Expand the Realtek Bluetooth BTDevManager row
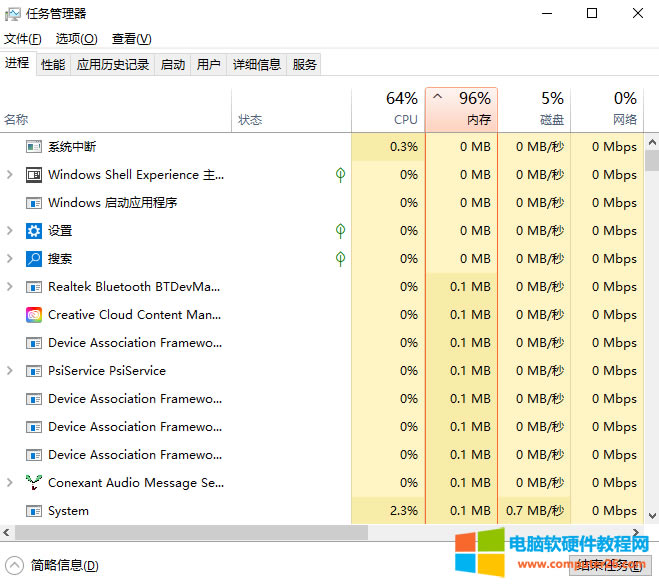Viewport: 659px width, 584px height. (10, 287)
